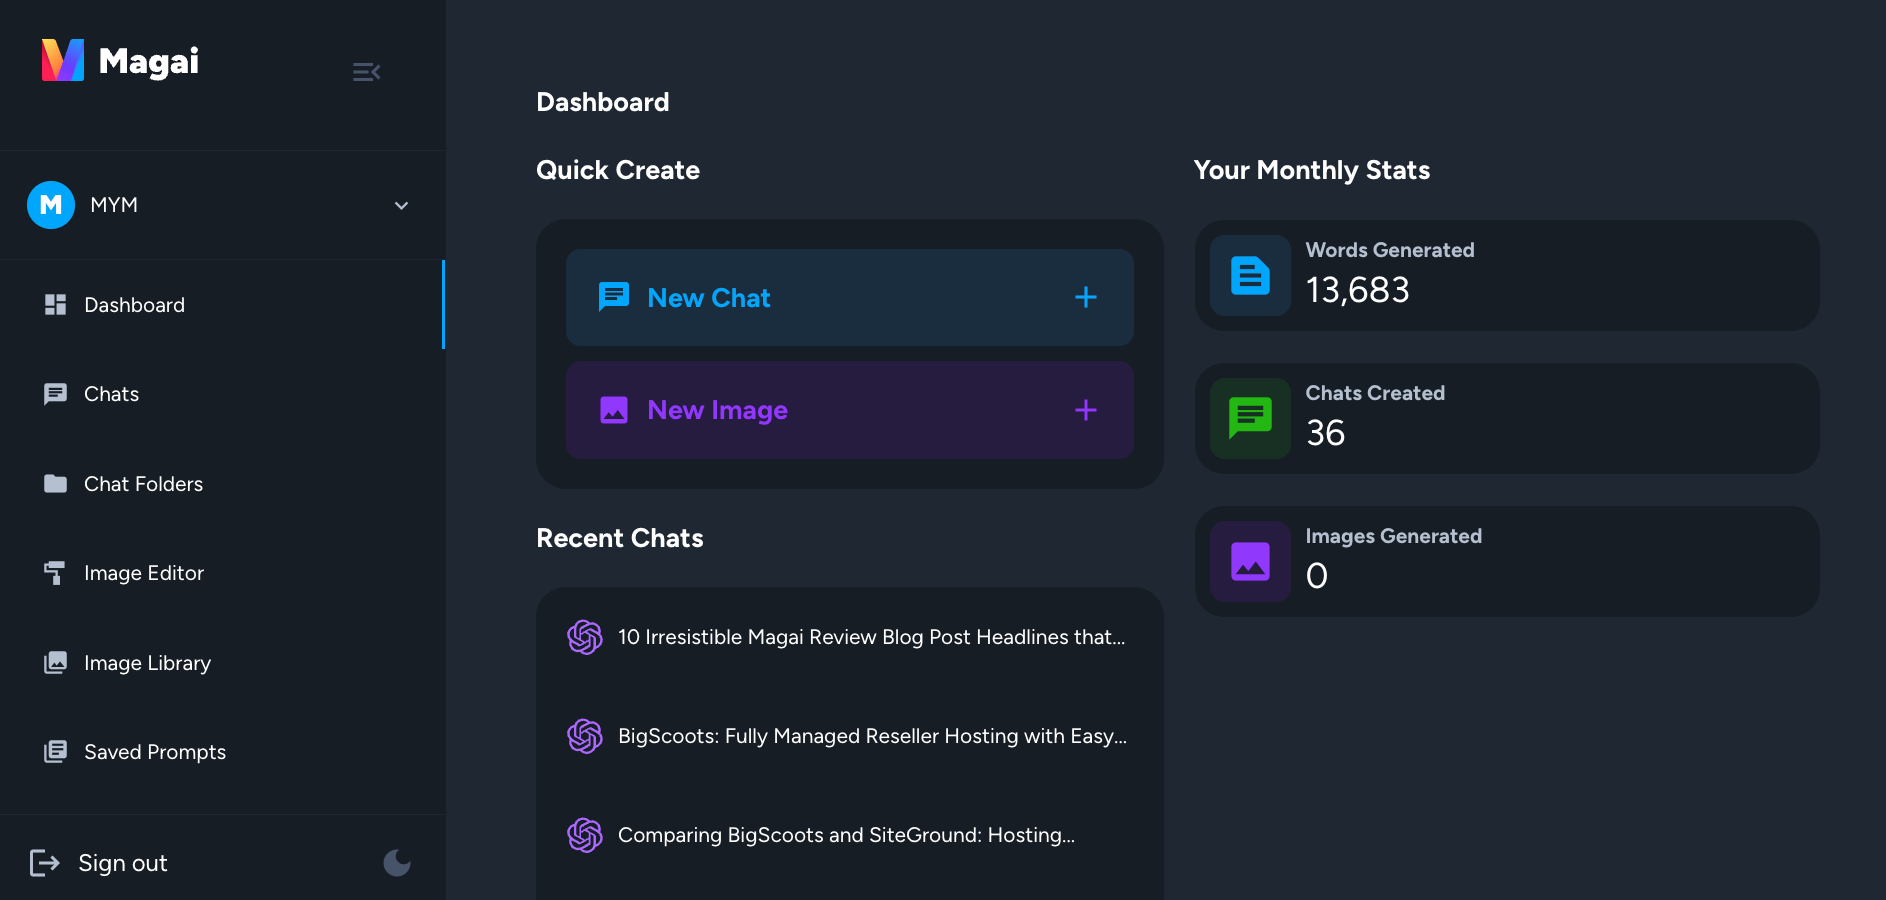Click the Recent Chats heading

(x=620, y=538)
